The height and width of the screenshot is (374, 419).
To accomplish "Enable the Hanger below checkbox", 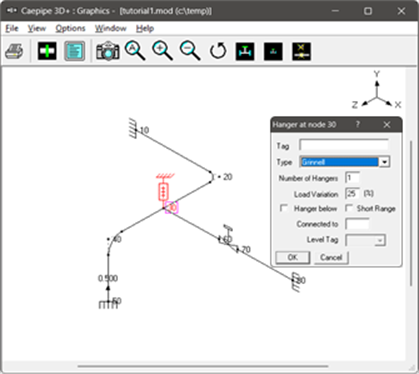I will pos(284,208).
